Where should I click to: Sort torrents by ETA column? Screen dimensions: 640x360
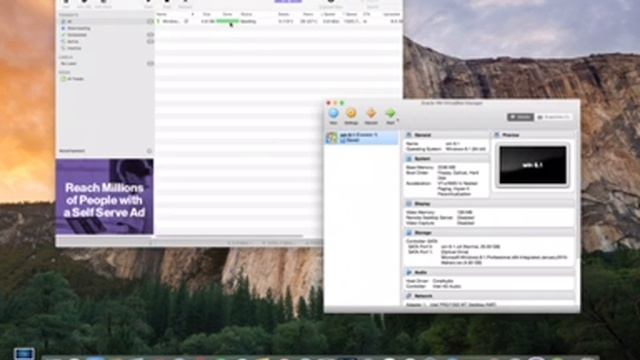click(x=367, y=14)
